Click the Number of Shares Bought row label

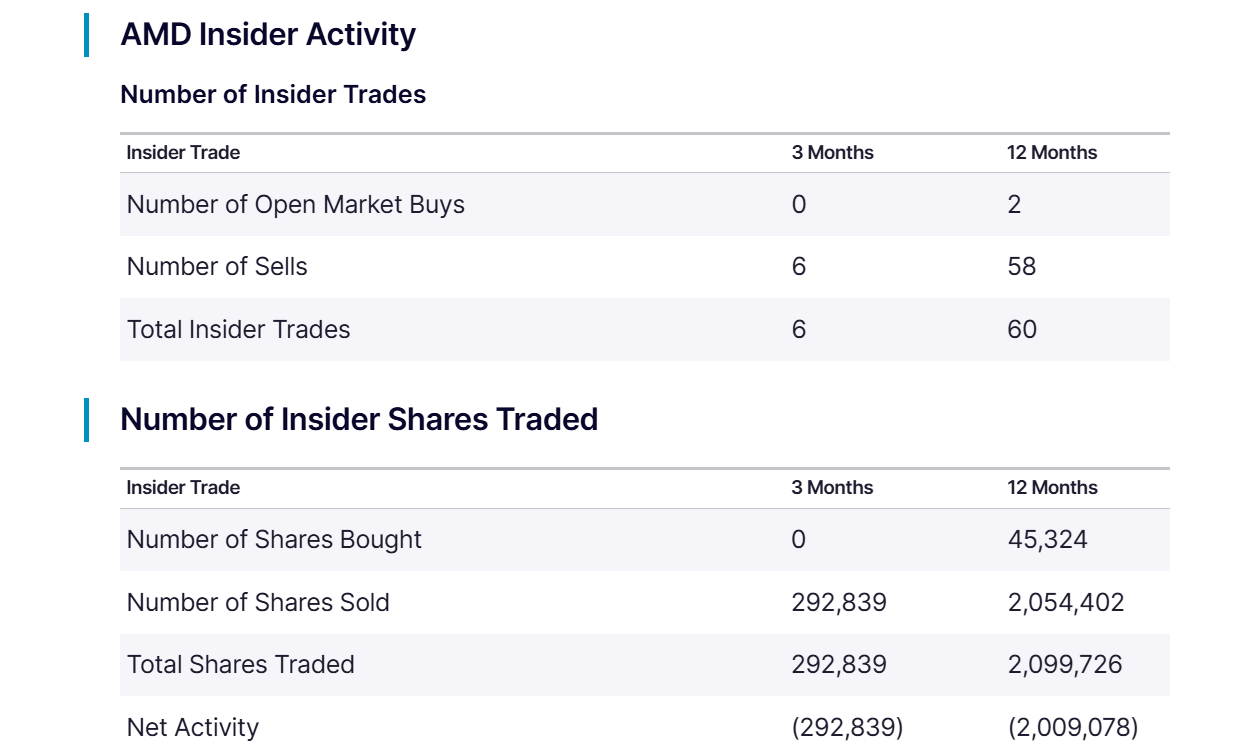point(274,540)
